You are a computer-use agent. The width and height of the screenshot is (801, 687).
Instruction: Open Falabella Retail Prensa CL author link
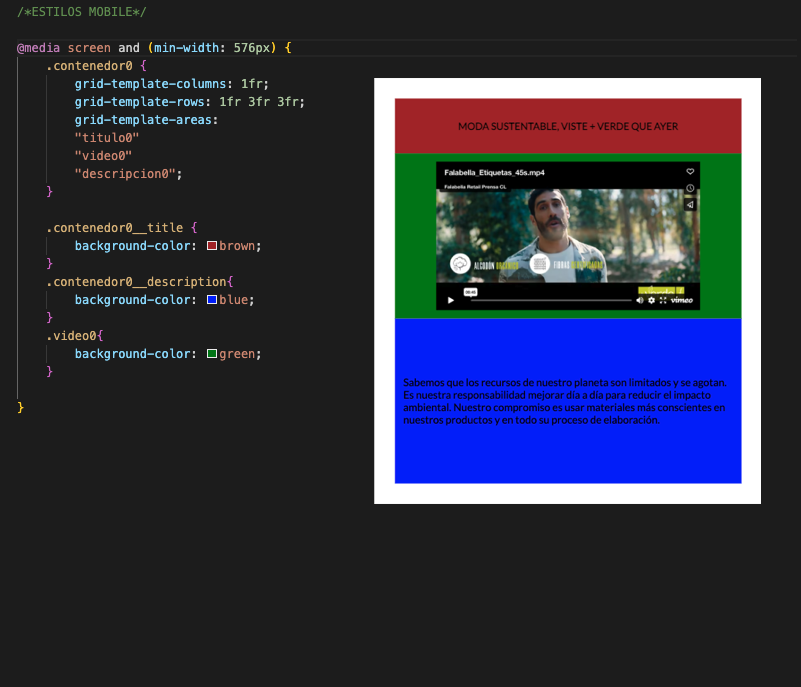(475, 187)
